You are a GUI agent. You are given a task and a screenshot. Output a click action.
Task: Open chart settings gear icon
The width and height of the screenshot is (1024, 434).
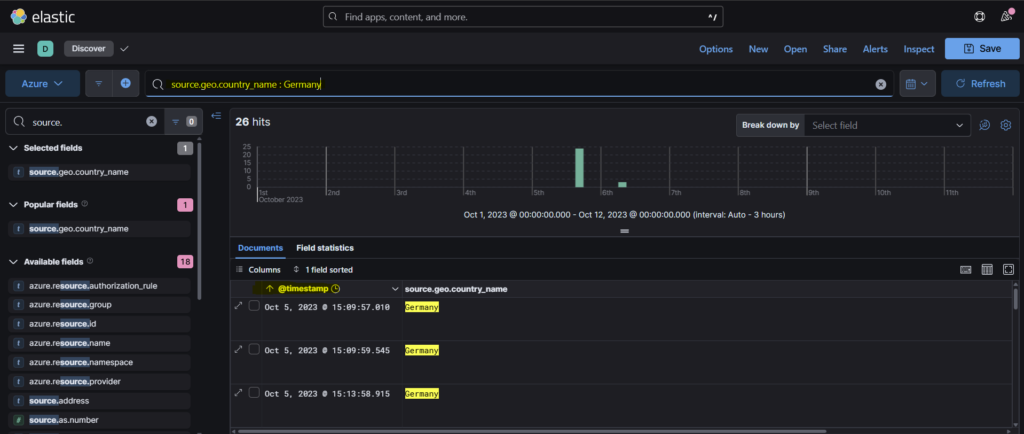pyautogui.click(x=1006, y=125)
